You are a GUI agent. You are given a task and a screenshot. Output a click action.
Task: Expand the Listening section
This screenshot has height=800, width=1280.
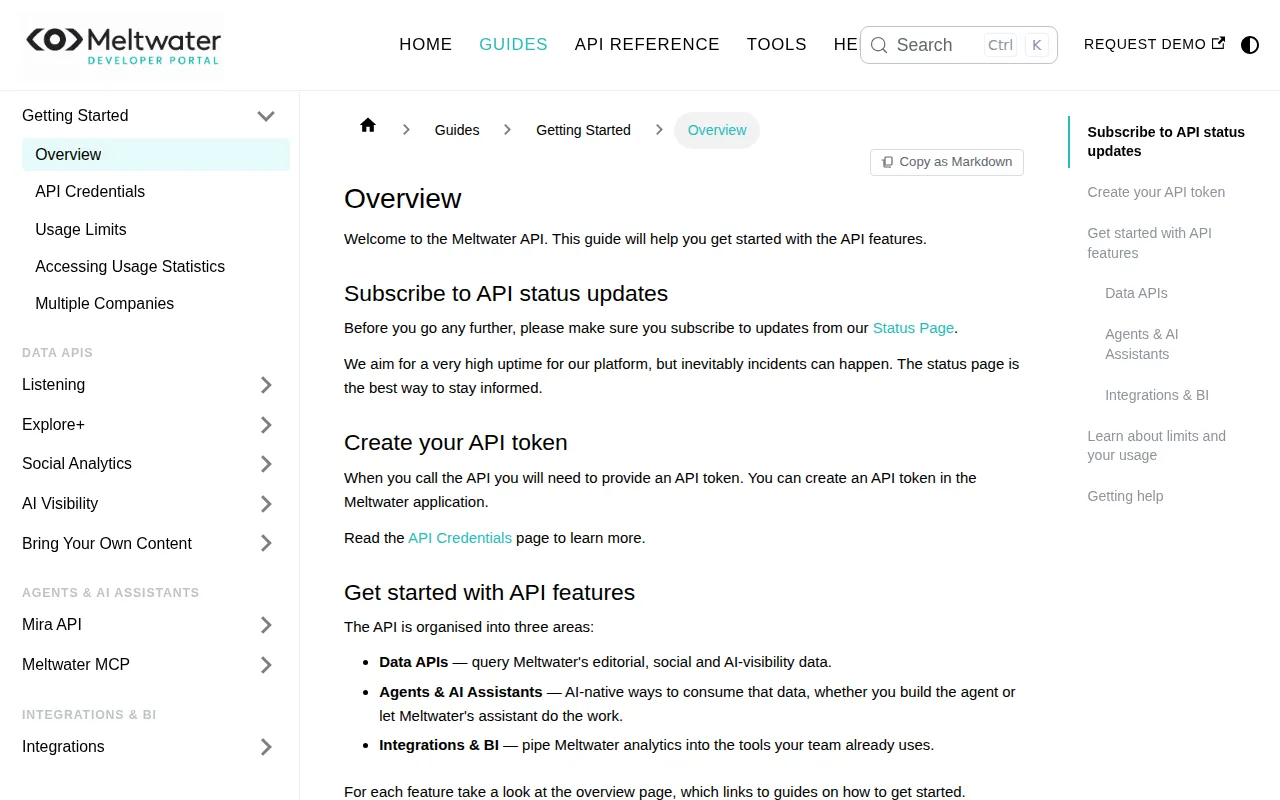click(266, 385)
